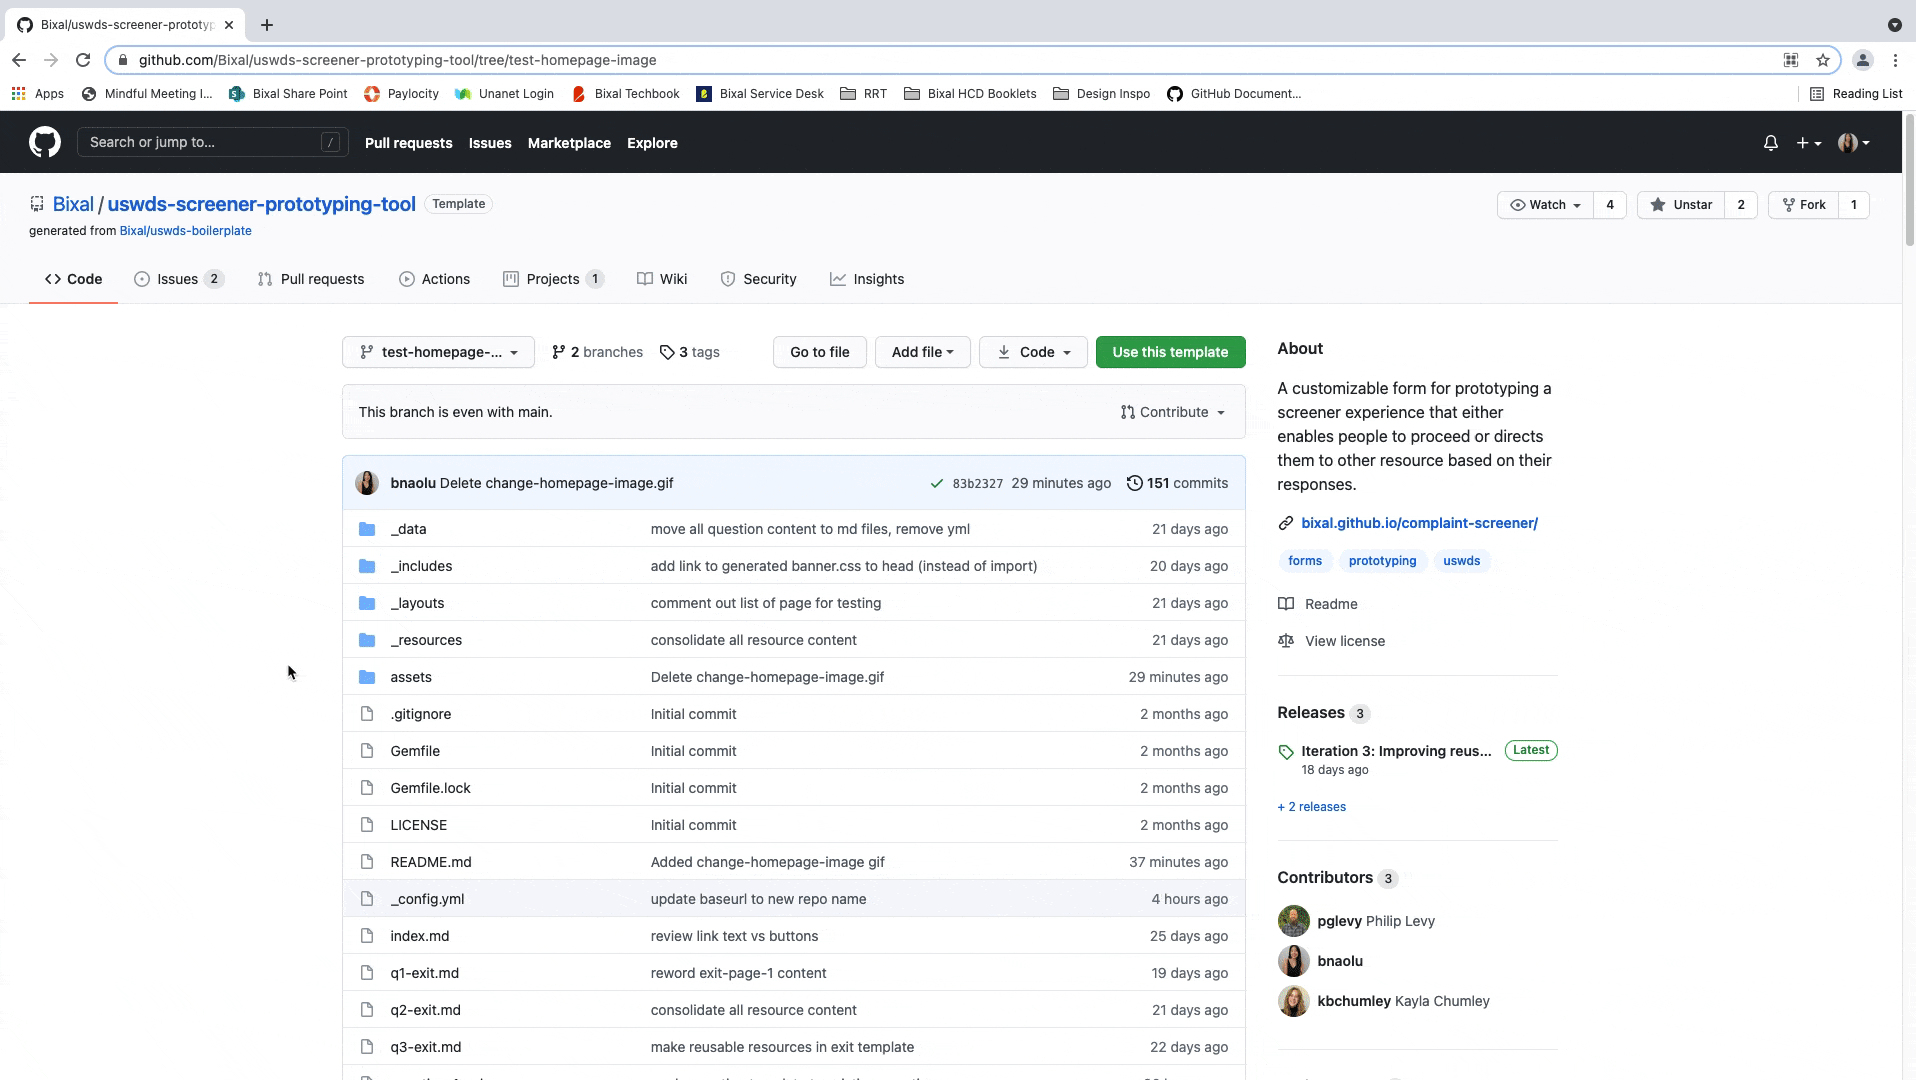This screenshot has height=1080, width=1916.
Task: Click the Go to file button
Action: [x=819, y=352]
